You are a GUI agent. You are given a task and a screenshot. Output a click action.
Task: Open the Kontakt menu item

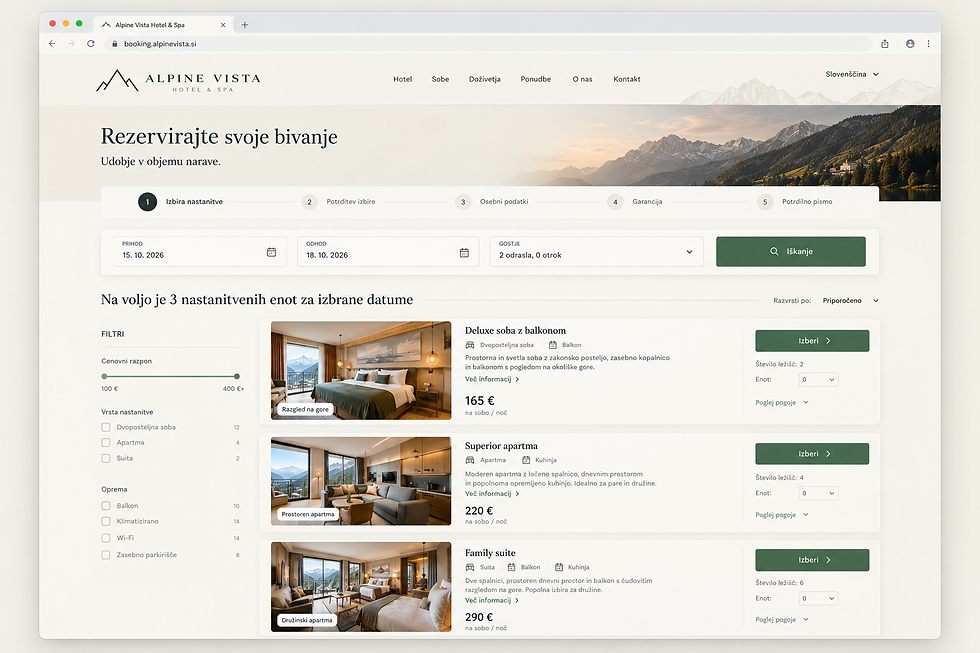pos(627,79)
